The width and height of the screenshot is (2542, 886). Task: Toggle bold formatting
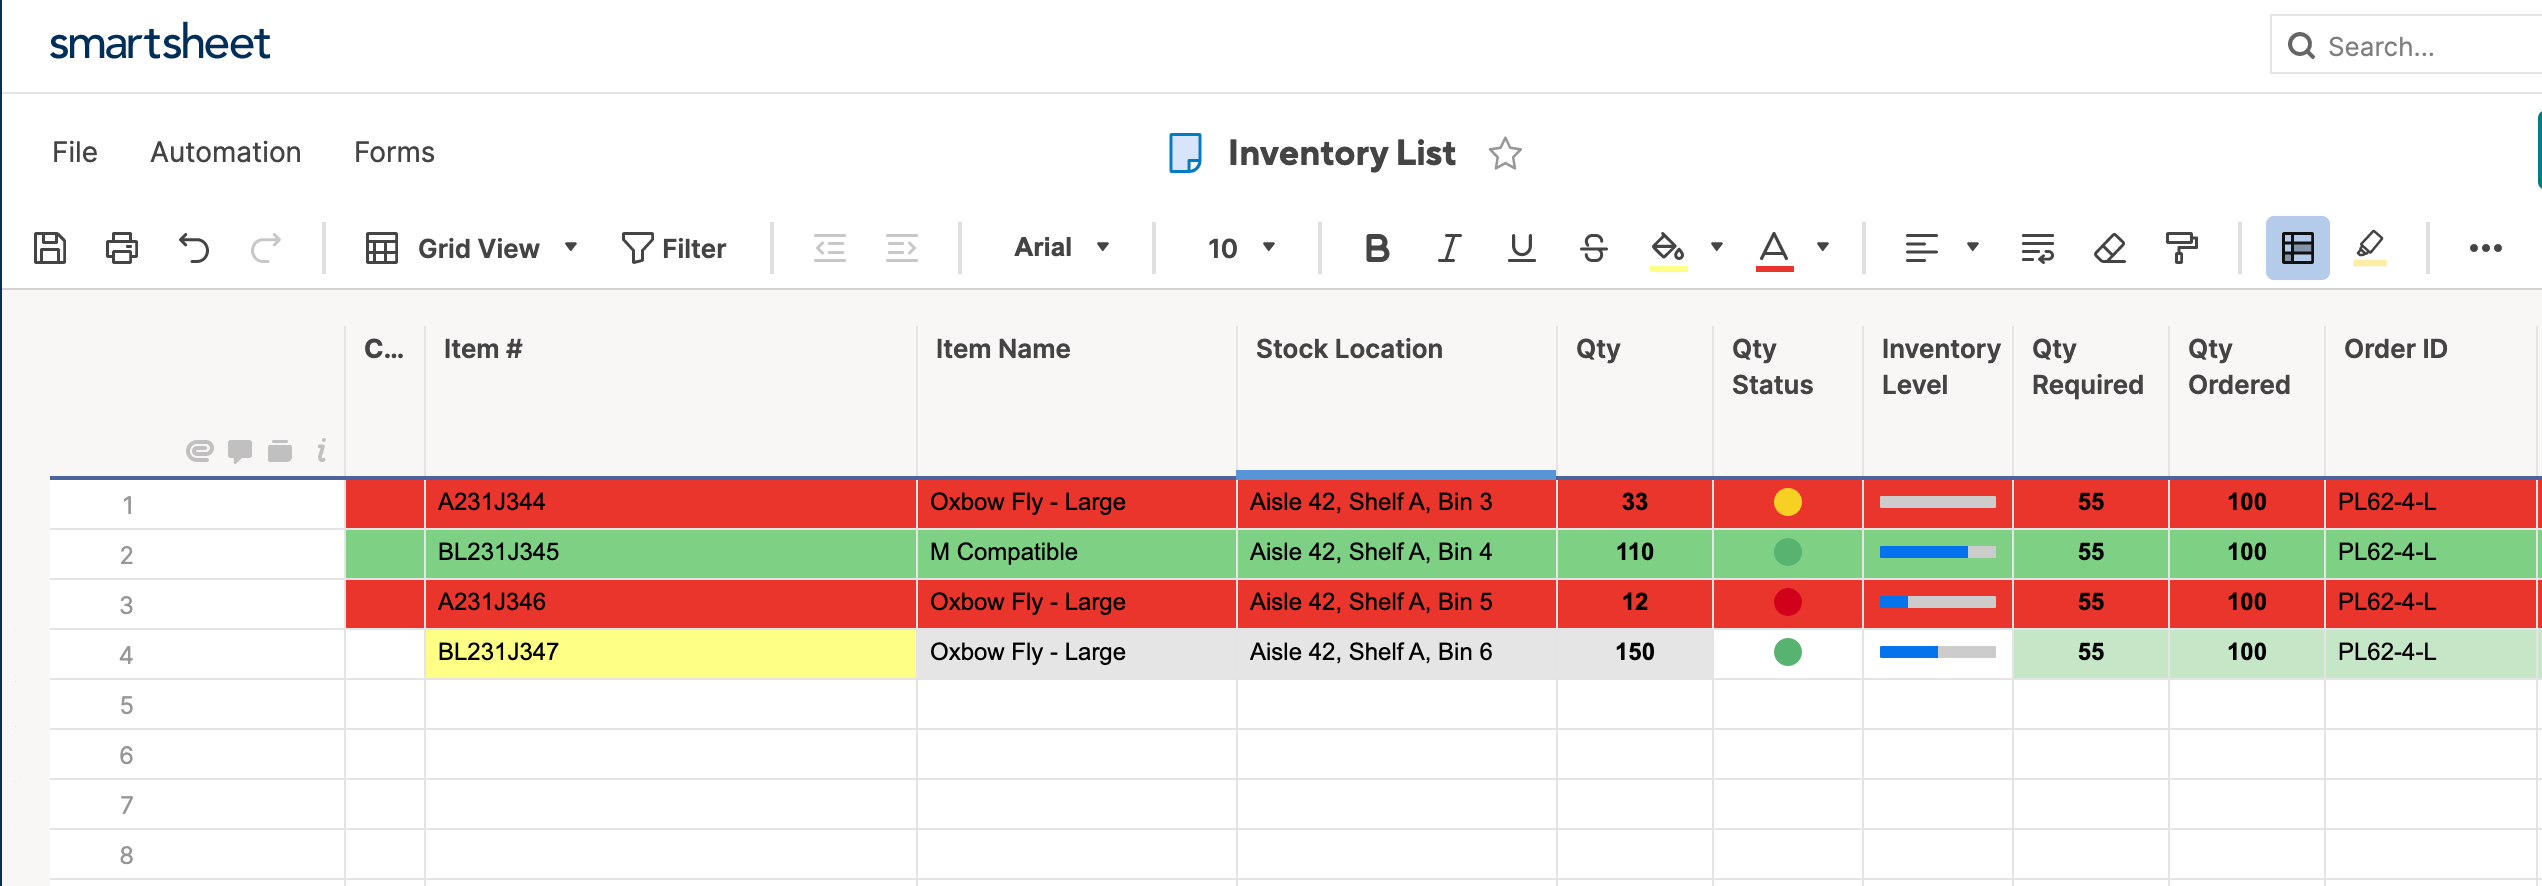pos(1377,248)
